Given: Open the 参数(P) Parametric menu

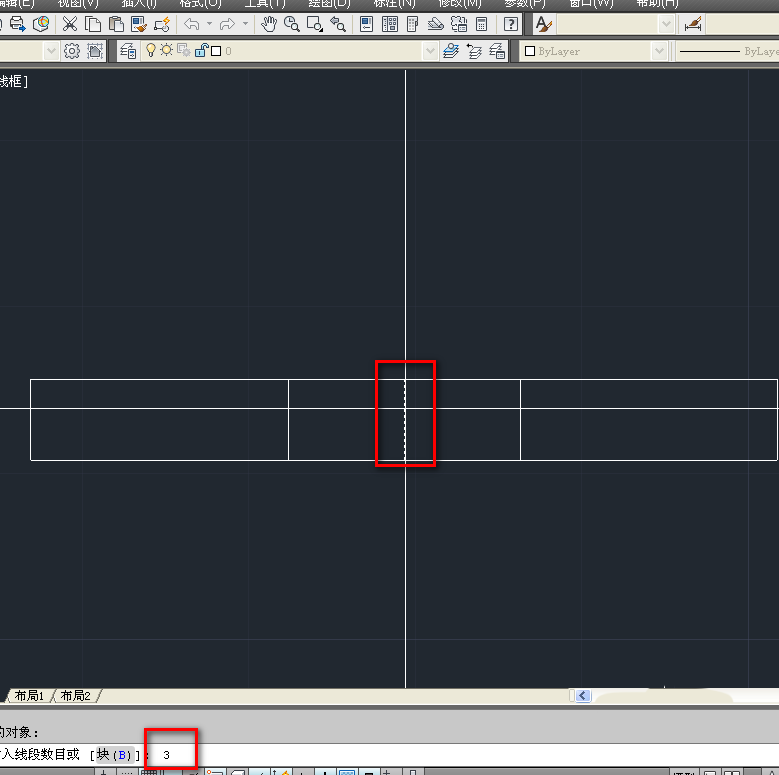Looking at the screenshot, I should point(525,3).
